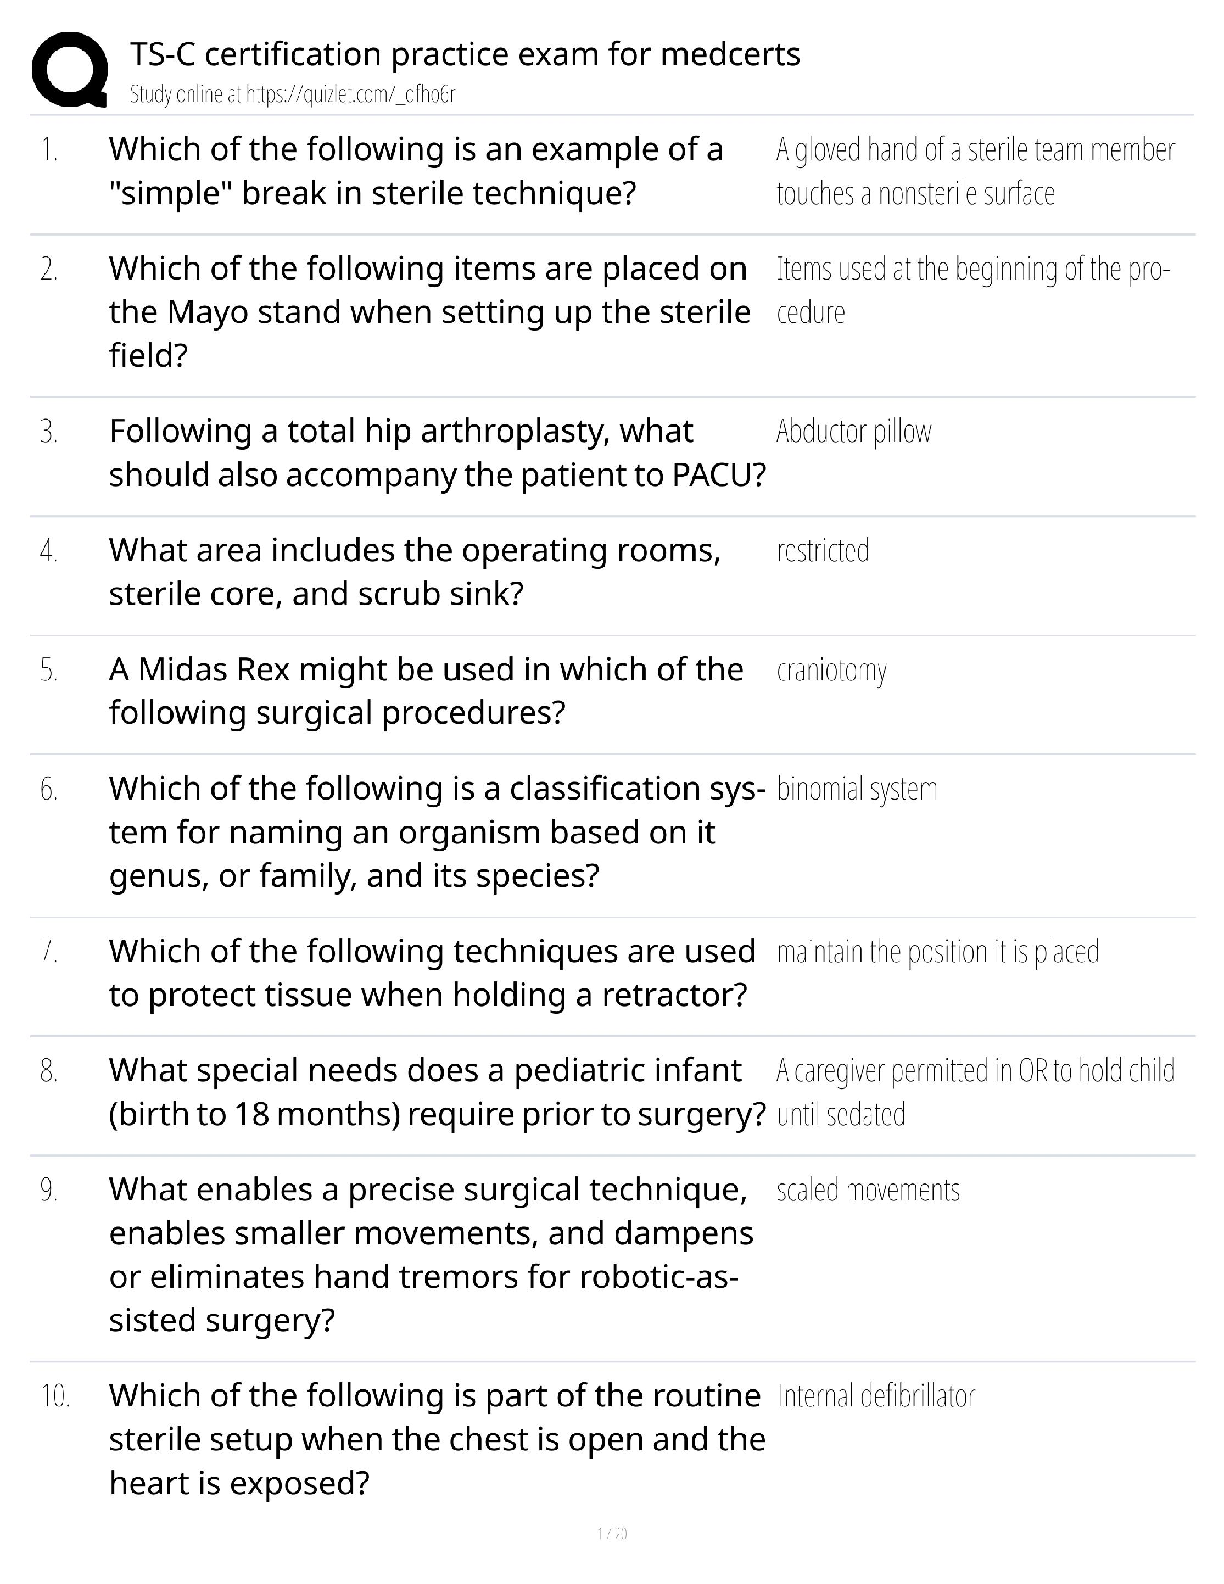Image resolution: width=1224 pixels, height=1584 pixels.
Task: Select the Mayo stand question text
Action: coord(429,312)
